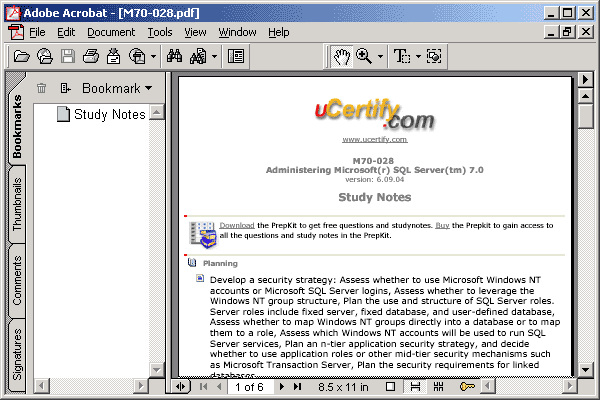Toggle navigation pane from status bar

181,387
